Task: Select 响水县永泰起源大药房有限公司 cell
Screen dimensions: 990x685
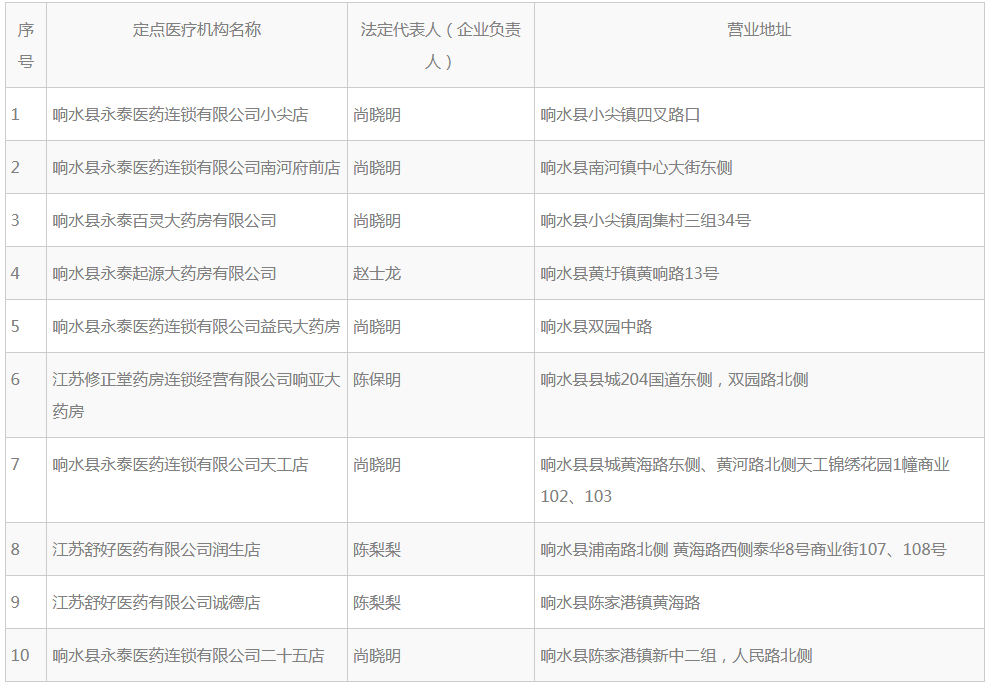Action: tap(164, 274)
